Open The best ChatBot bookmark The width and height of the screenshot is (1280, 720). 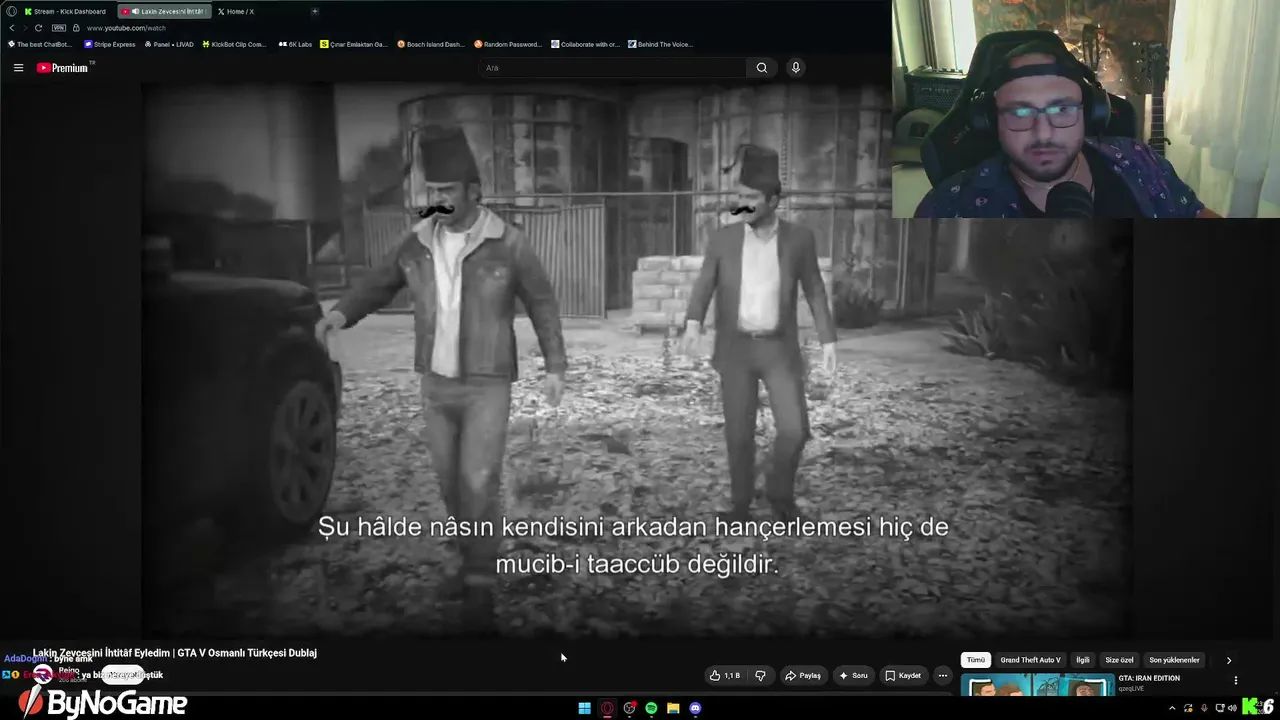(40, 44)
